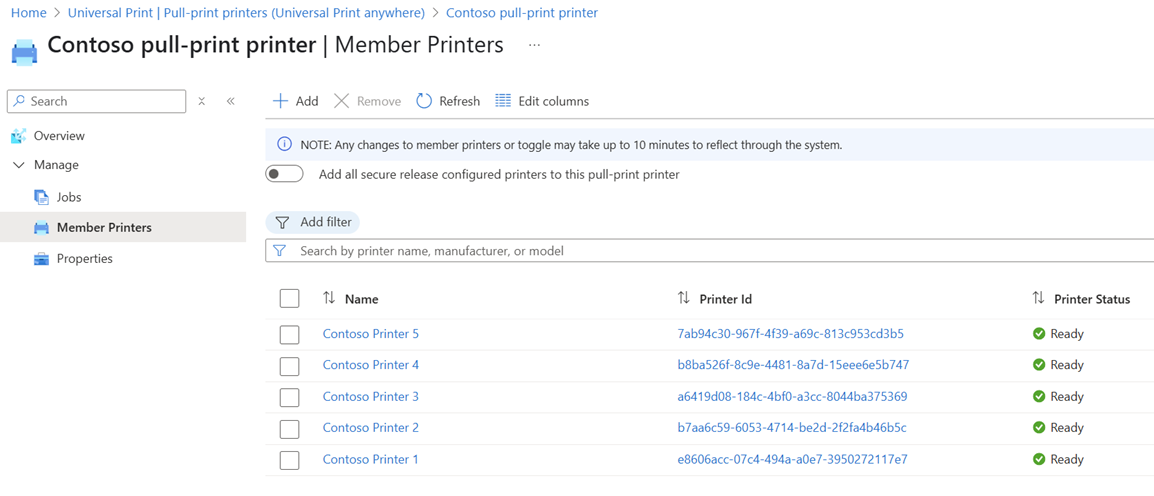Navigate to Home breadcrumb link
The height and width of the screenshot is (496, 1154).
tap(28, 13)
